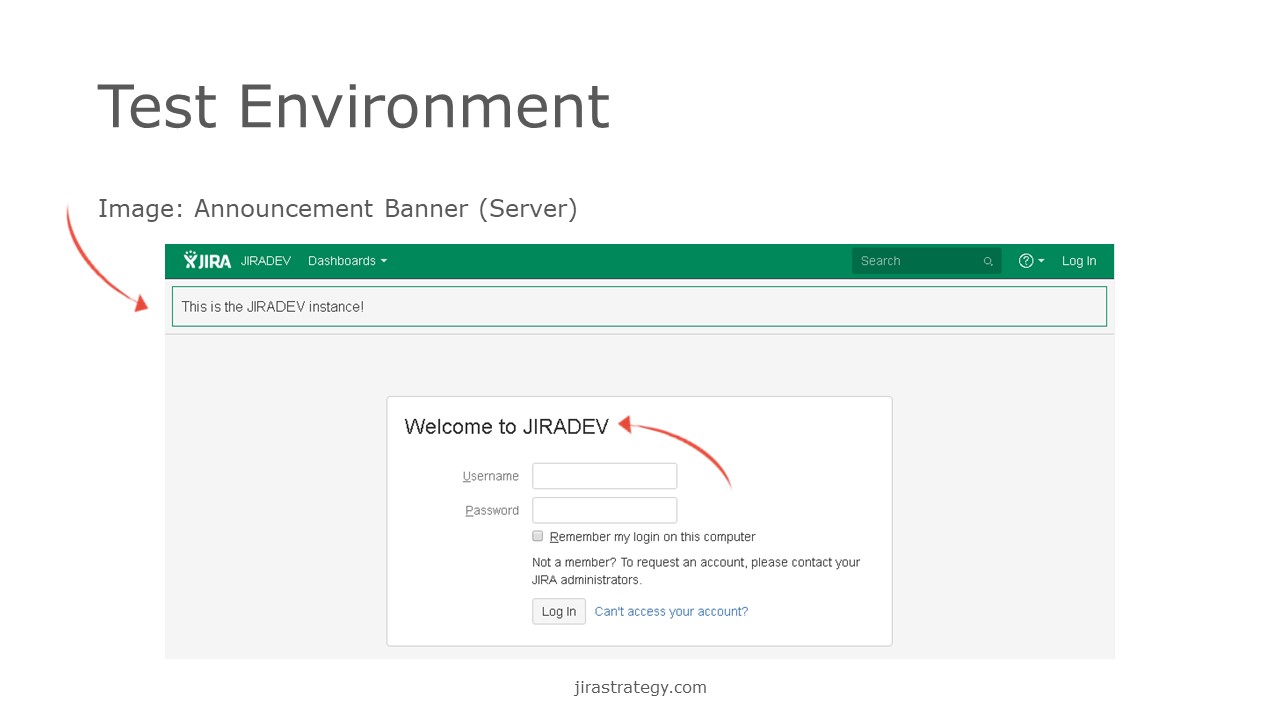Click the JIRADEV instance announcement text
Screen dimensions: 1280x720
273,307
